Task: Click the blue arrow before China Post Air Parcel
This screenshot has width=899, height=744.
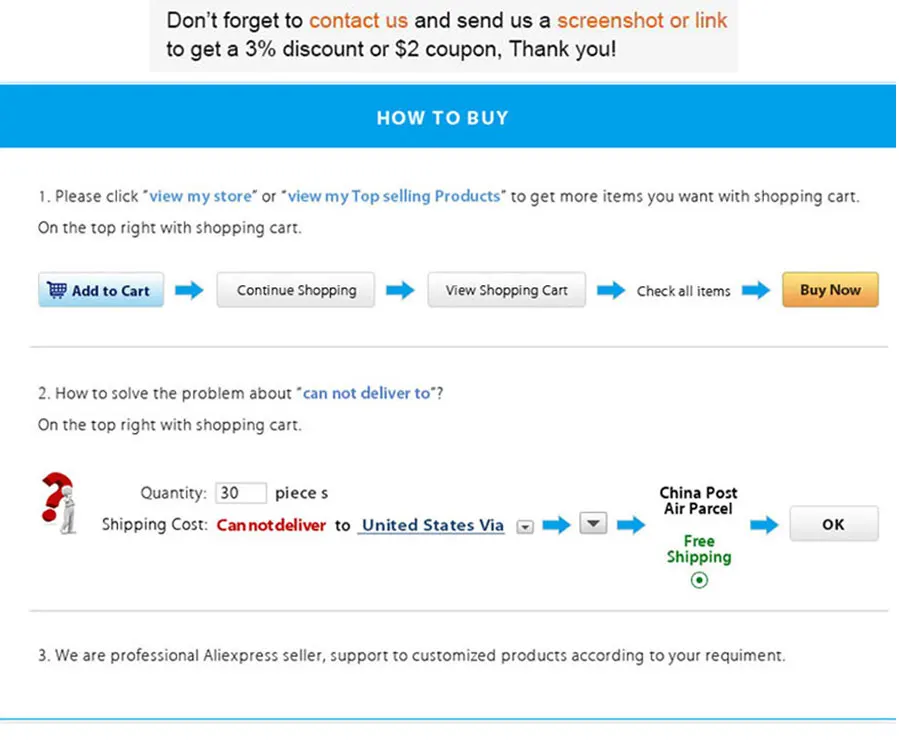Action: click(631, 524)
